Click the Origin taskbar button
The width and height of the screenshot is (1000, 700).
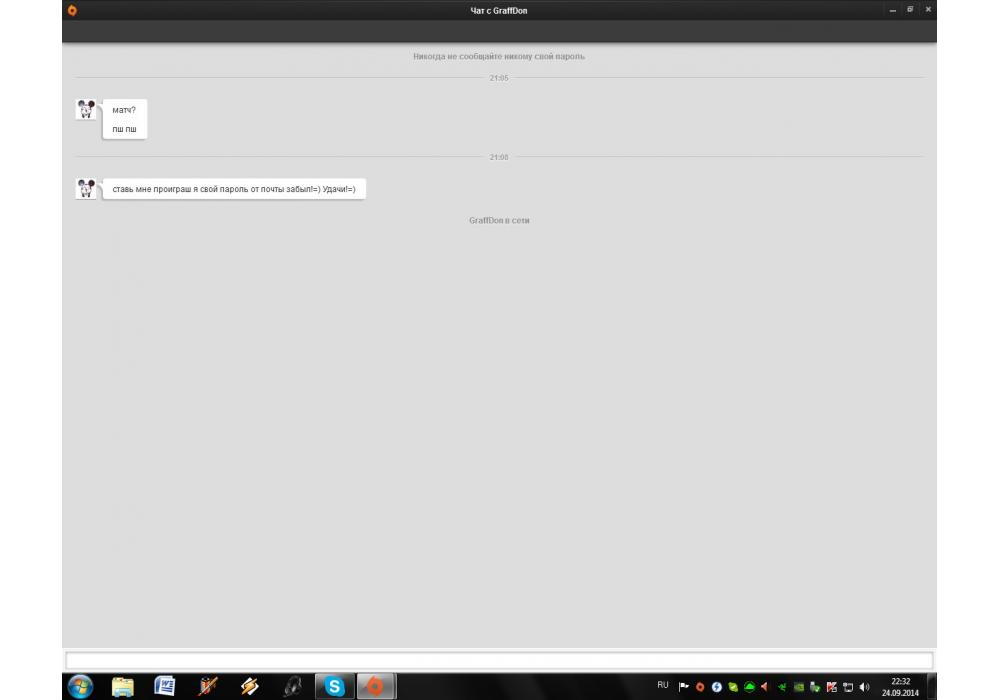[376, 686]
